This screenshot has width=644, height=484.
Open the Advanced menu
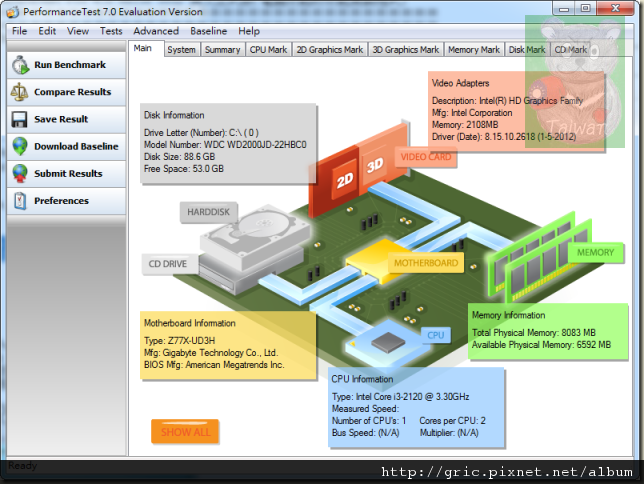(x=156, y=31)
